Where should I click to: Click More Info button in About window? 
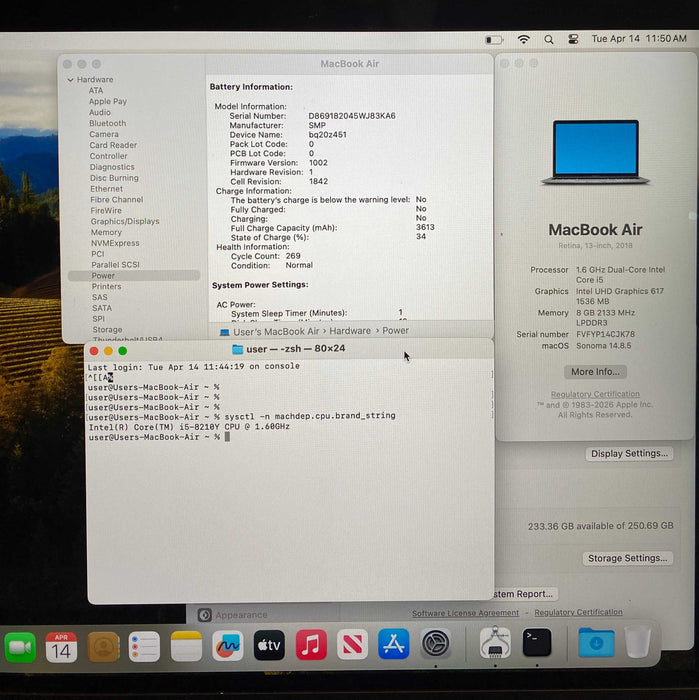coord(595,372)
